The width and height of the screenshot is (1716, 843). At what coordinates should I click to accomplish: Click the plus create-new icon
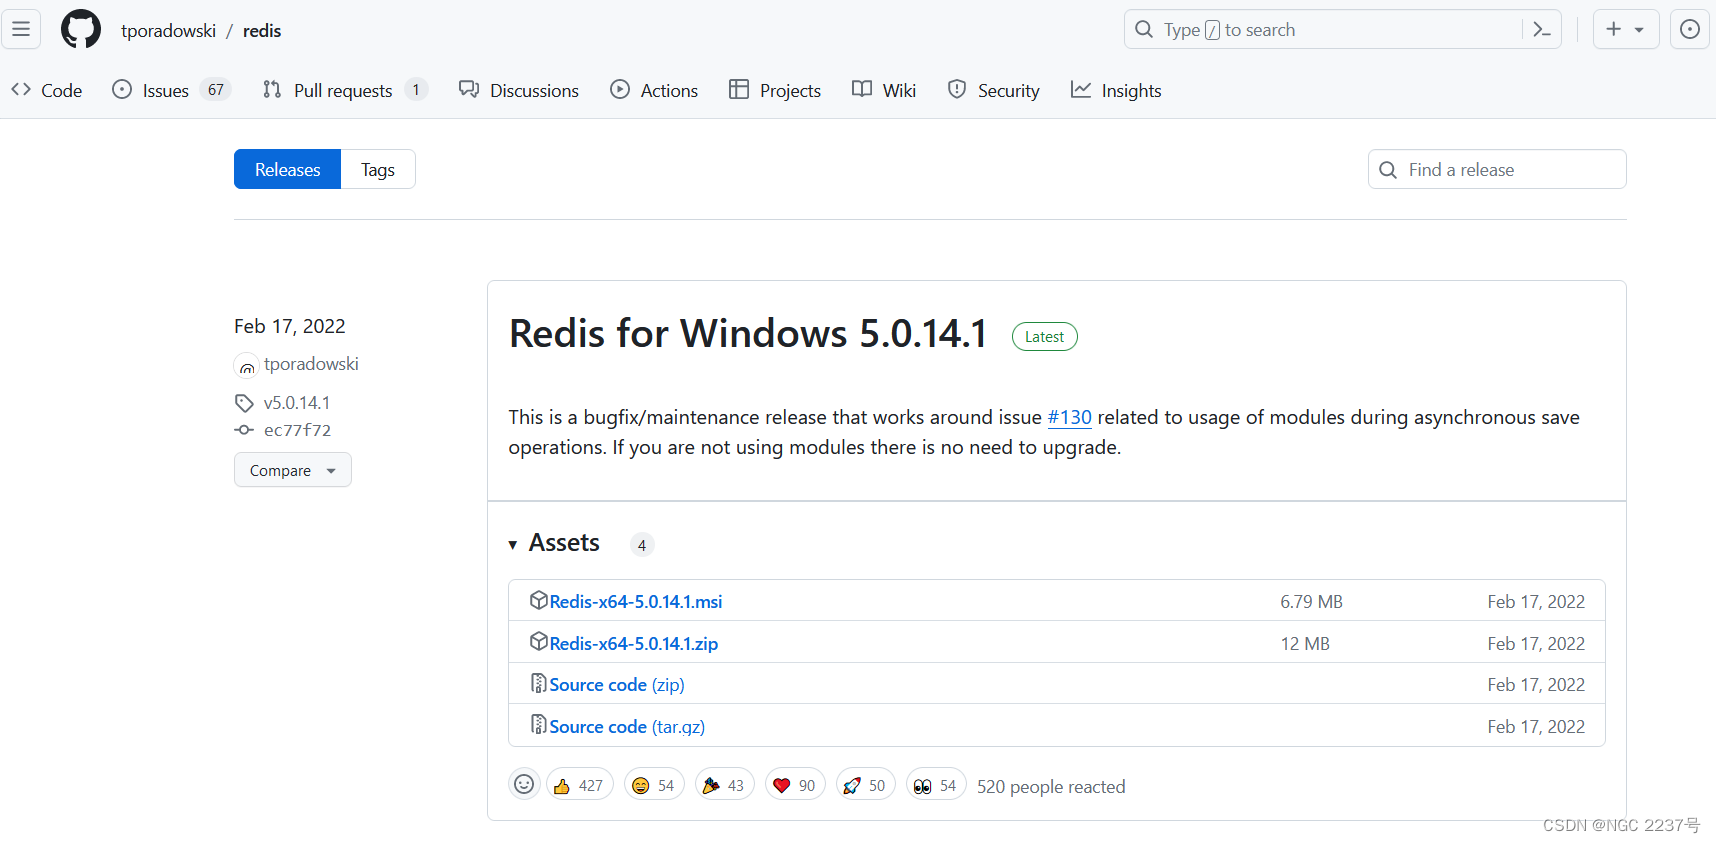click(x=1613, y=29)
